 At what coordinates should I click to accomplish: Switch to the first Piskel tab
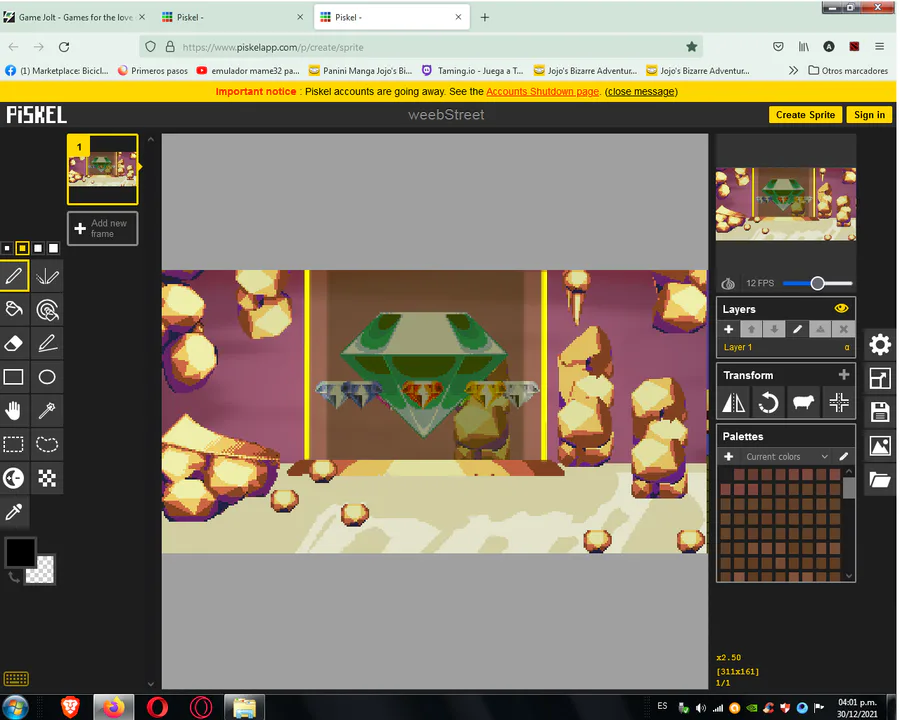pyautogui.click(x=232, y=17)
